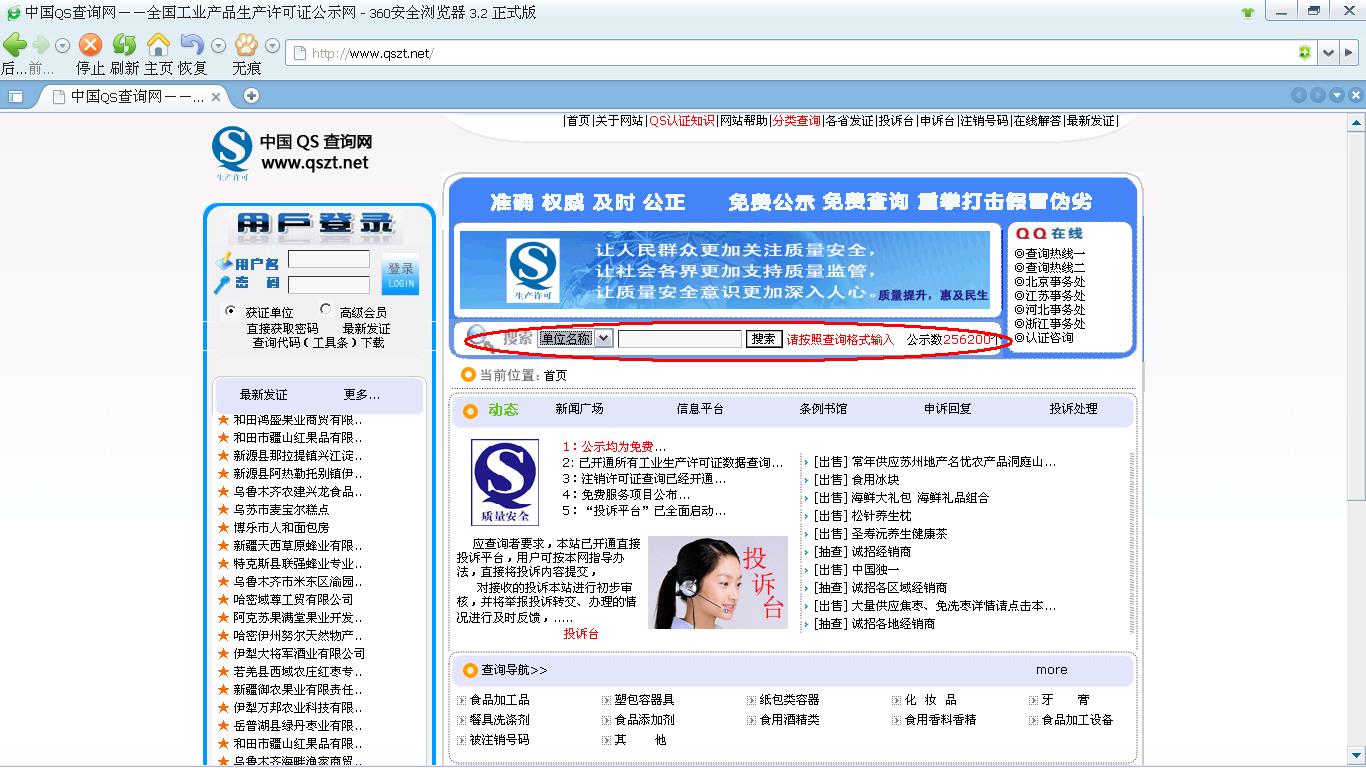Open listing [出售] 食用冰块
This screenshot has width=1366, height=768.
click(856, 480)
